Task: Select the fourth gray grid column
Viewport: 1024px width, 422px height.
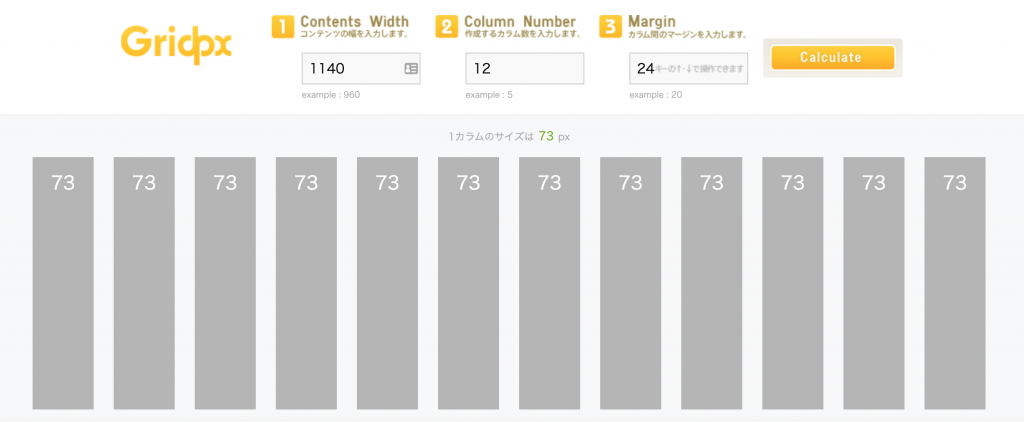Action: (306, 283)
